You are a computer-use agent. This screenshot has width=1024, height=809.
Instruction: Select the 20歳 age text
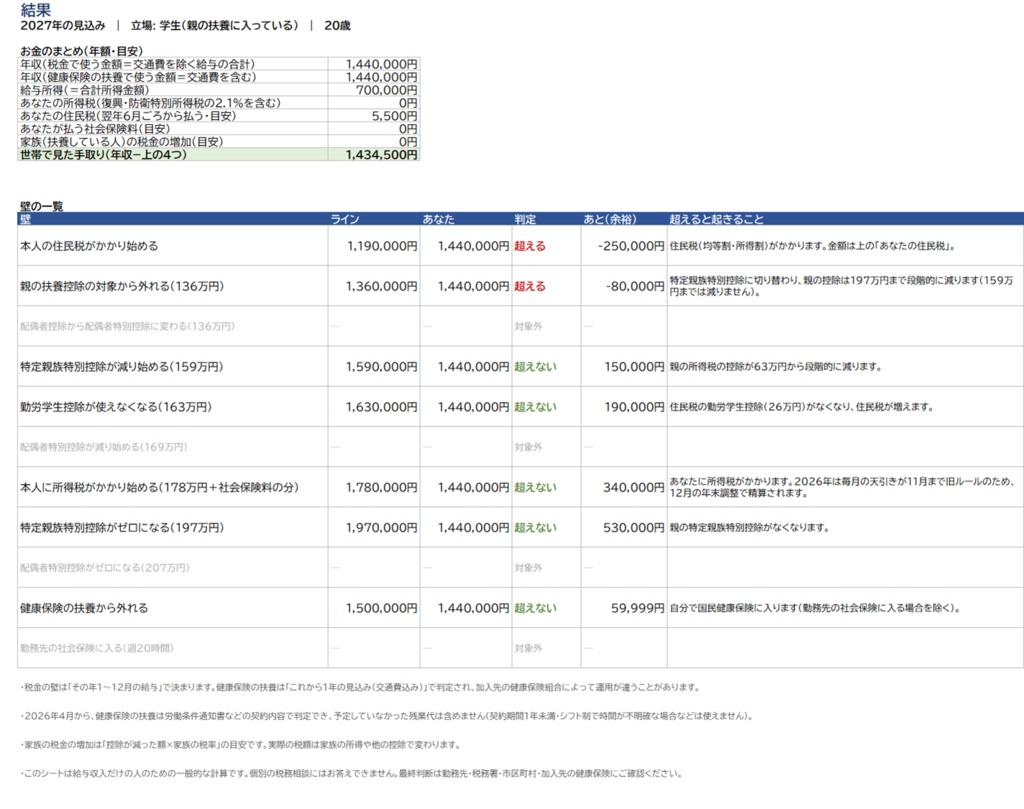(338, 25)
